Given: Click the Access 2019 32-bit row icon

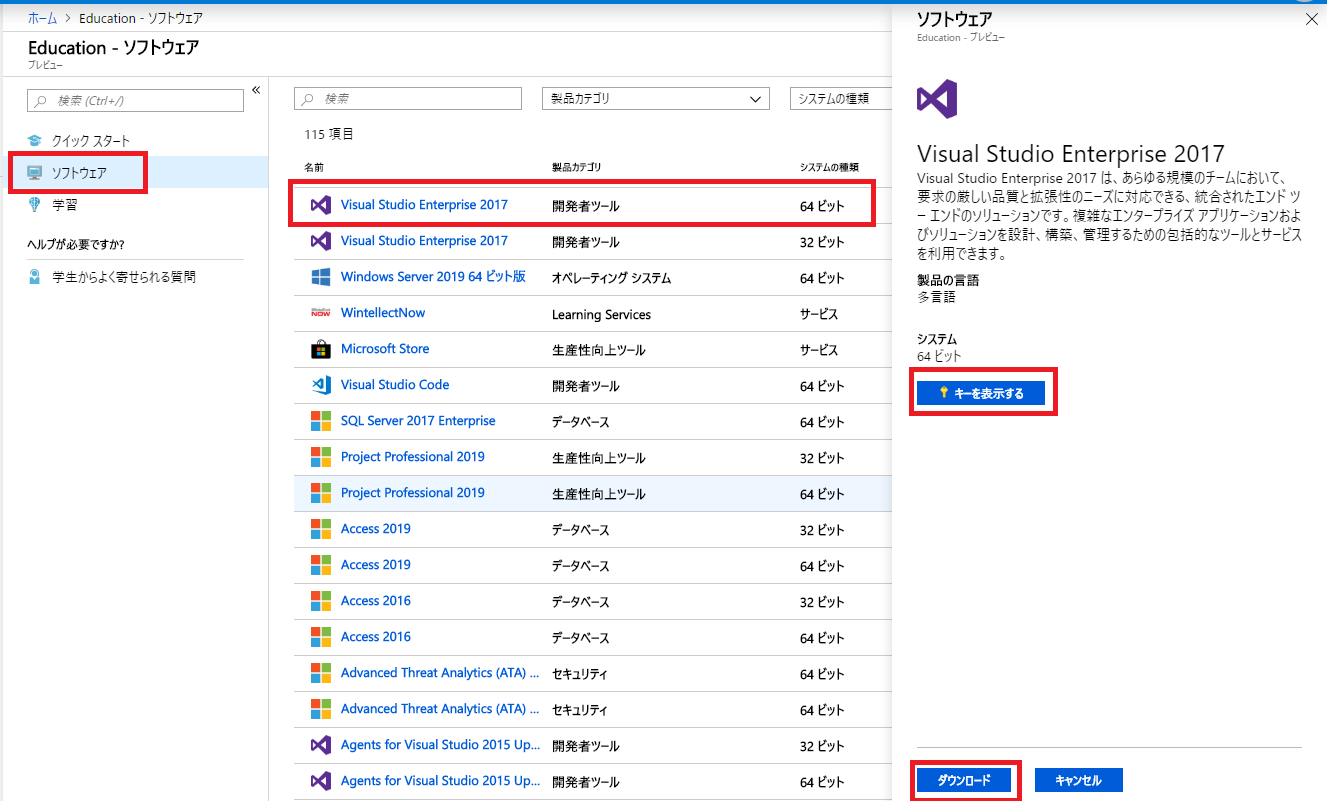Looking at the screenshot, I should [x=320, y=529].
